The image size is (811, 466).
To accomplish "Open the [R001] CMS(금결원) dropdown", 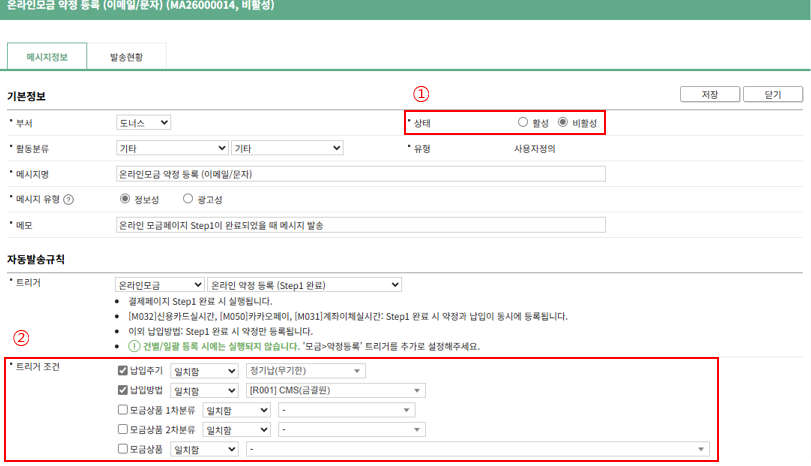I will (336, 390).
